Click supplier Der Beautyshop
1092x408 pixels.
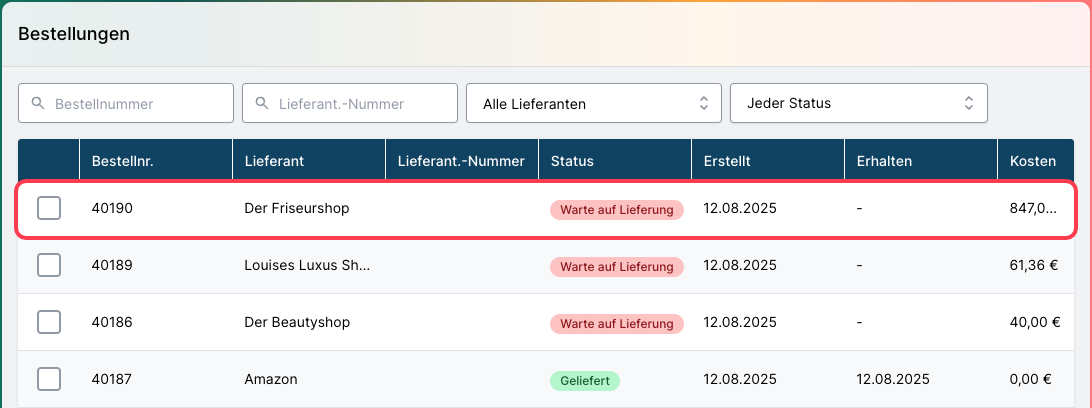[x=297, y=322]
